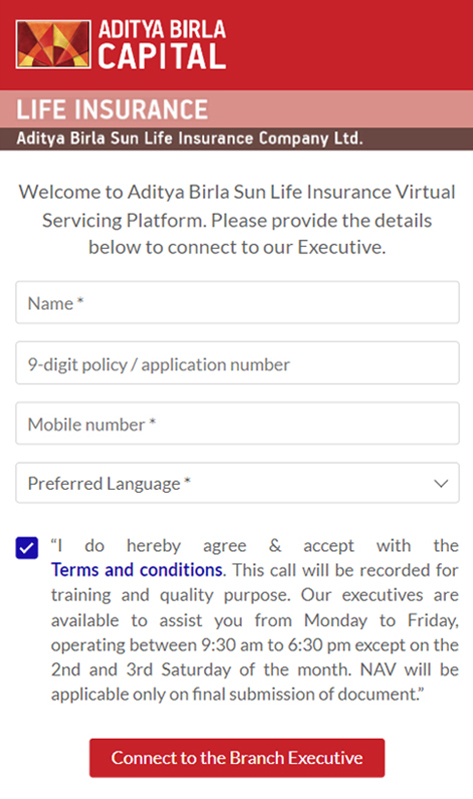Click the NAV final submission notice text
The height and width of the screenshot is (799, 473).
[255, 682]
